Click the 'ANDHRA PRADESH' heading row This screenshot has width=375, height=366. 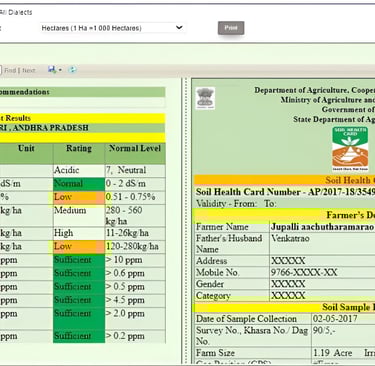click(x=82, y=128)
